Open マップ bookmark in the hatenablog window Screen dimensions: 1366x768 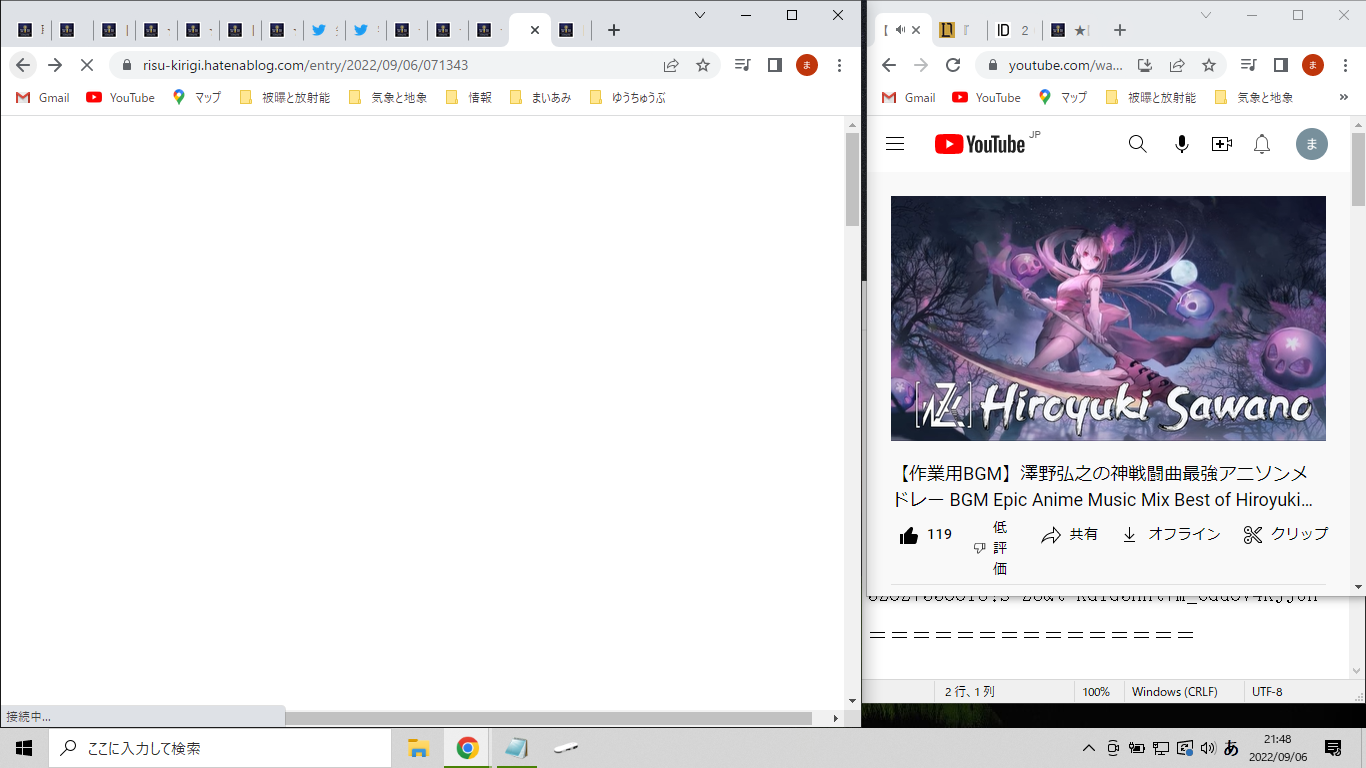pyautogui.click(x=197, y=97)
